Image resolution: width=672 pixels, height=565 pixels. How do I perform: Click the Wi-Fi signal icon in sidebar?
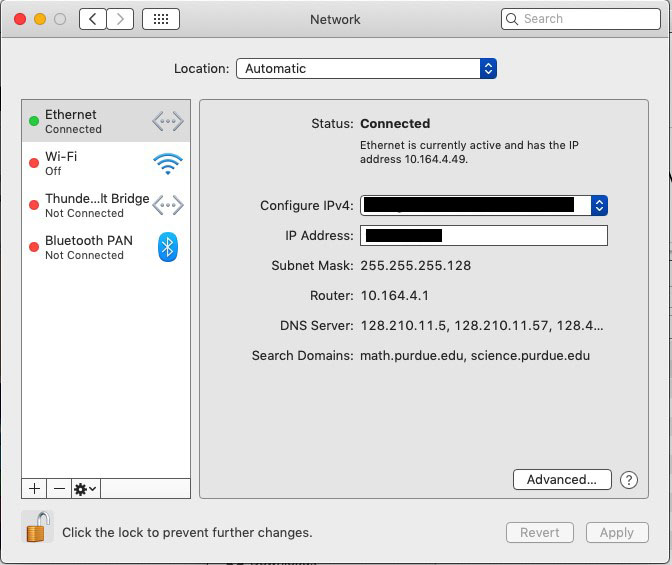click(167, 164)
